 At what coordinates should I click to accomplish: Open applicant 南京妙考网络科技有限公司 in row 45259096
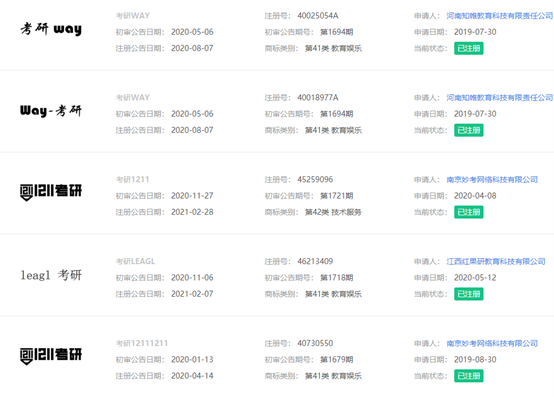tap(492, 179)
